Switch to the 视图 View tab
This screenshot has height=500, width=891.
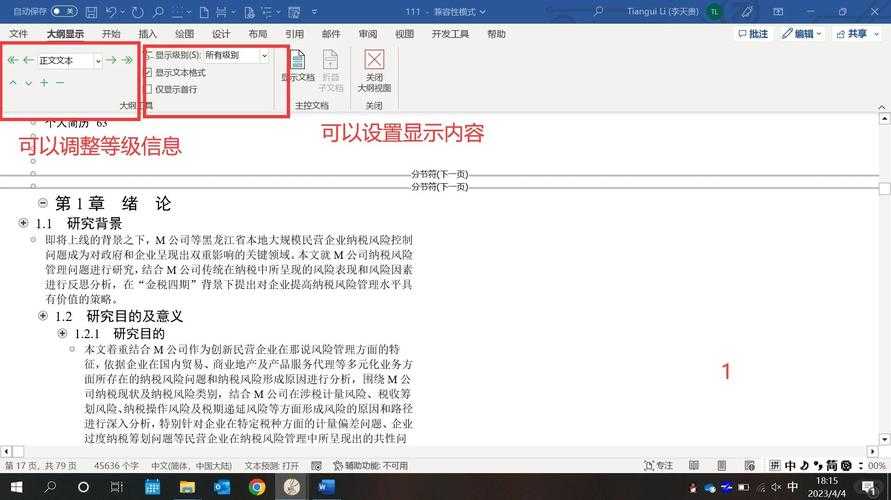coord(405,34)
